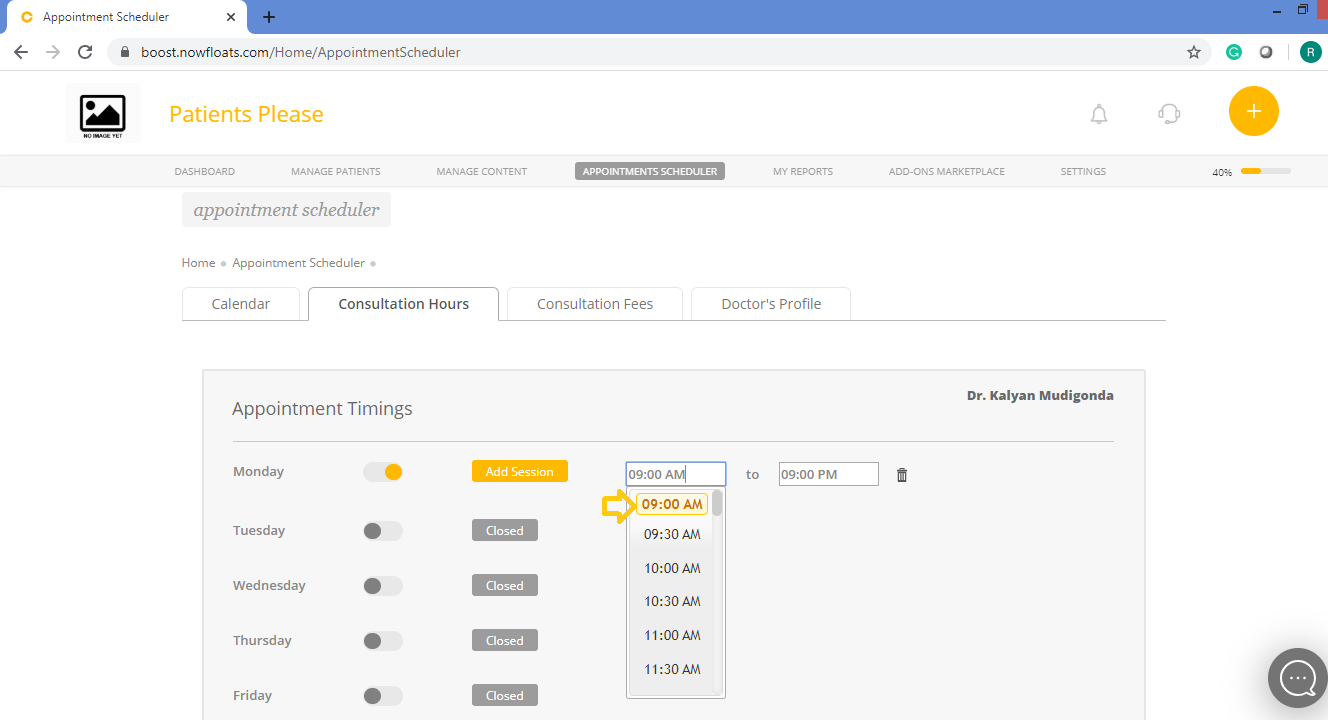Click the notification bell icon
Screen dimensions: 1328x720
[x=1099, y=114]
